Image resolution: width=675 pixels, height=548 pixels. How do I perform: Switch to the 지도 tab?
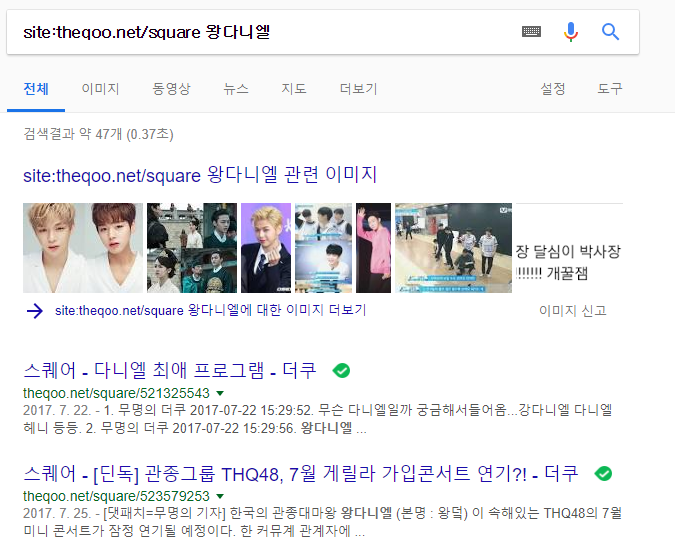click(294, 89)
